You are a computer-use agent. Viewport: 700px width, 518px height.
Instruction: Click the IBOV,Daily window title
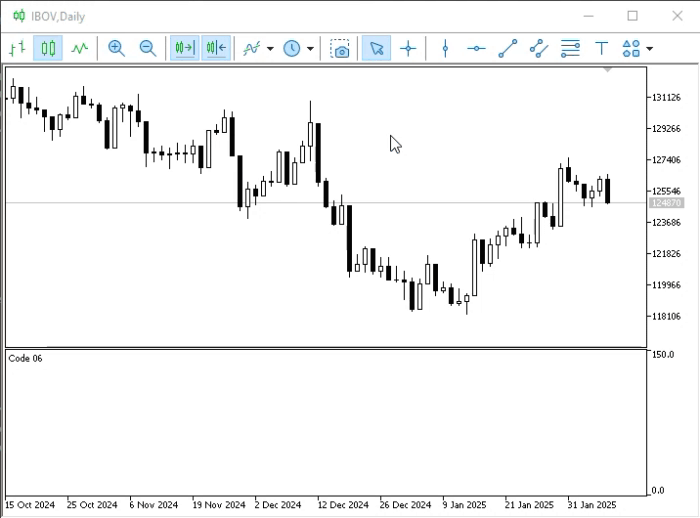click(58, 17)
